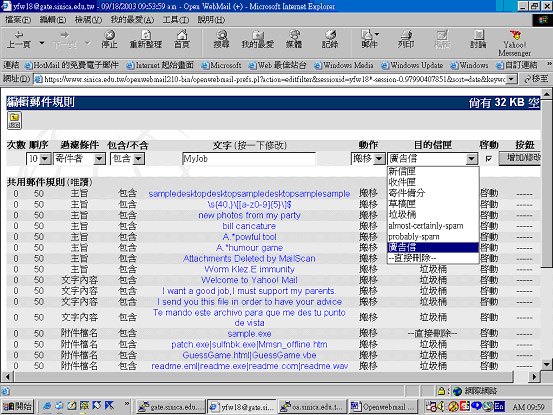The image size is (553, 415).
Task: Open History (記錄) toolbar icon
Action: pyautogui.click(x=330, y=39)
